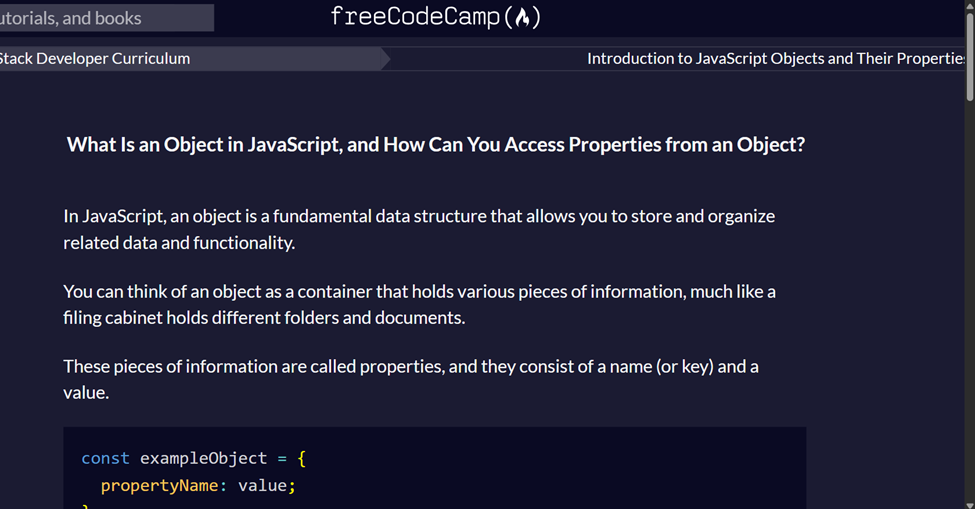Open the Stack Developer Curriculum breadcrumb
The height and width of the screenshot is (509, 975).
(95, 58)
